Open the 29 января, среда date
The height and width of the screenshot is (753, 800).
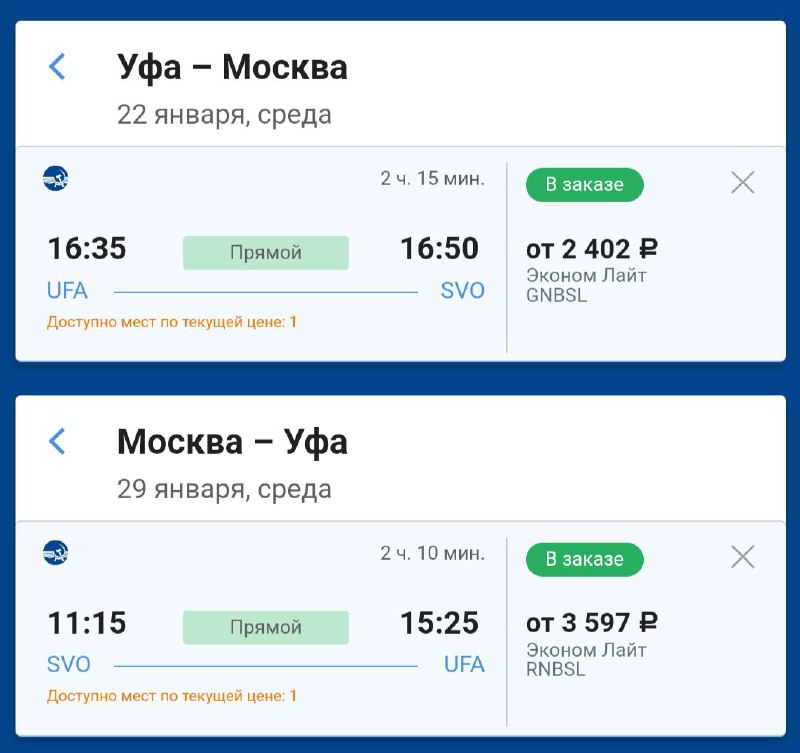[x=224, y=489]
